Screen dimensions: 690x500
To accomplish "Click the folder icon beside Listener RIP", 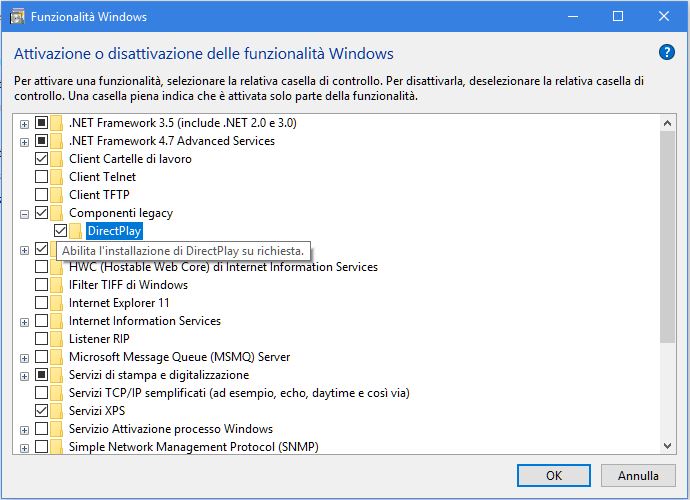I will click(x=58, y=339).
